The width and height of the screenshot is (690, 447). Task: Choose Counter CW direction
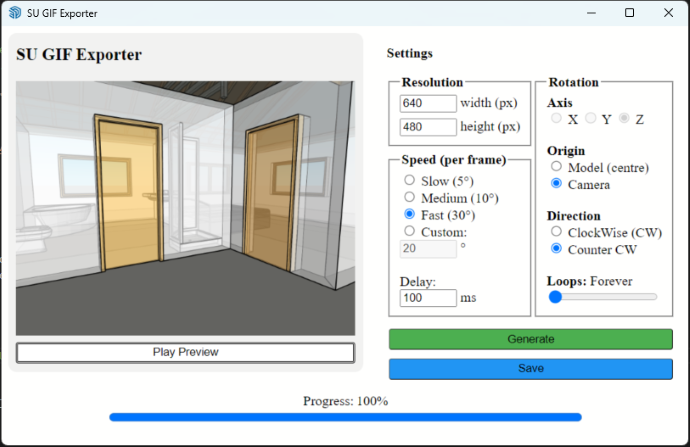point(557,249)
